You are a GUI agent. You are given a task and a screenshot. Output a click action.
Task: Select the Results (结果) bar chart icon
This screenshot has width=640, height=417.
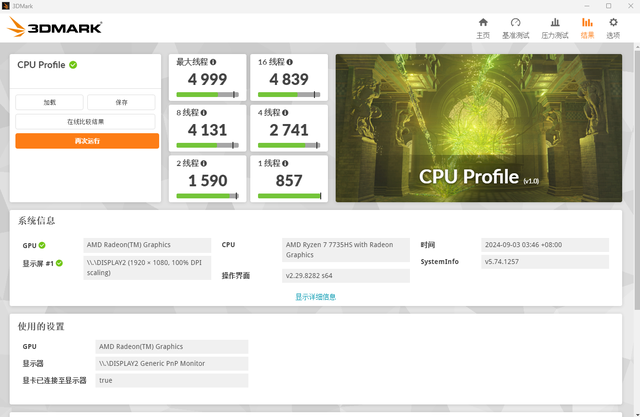(x=587, y=22)
